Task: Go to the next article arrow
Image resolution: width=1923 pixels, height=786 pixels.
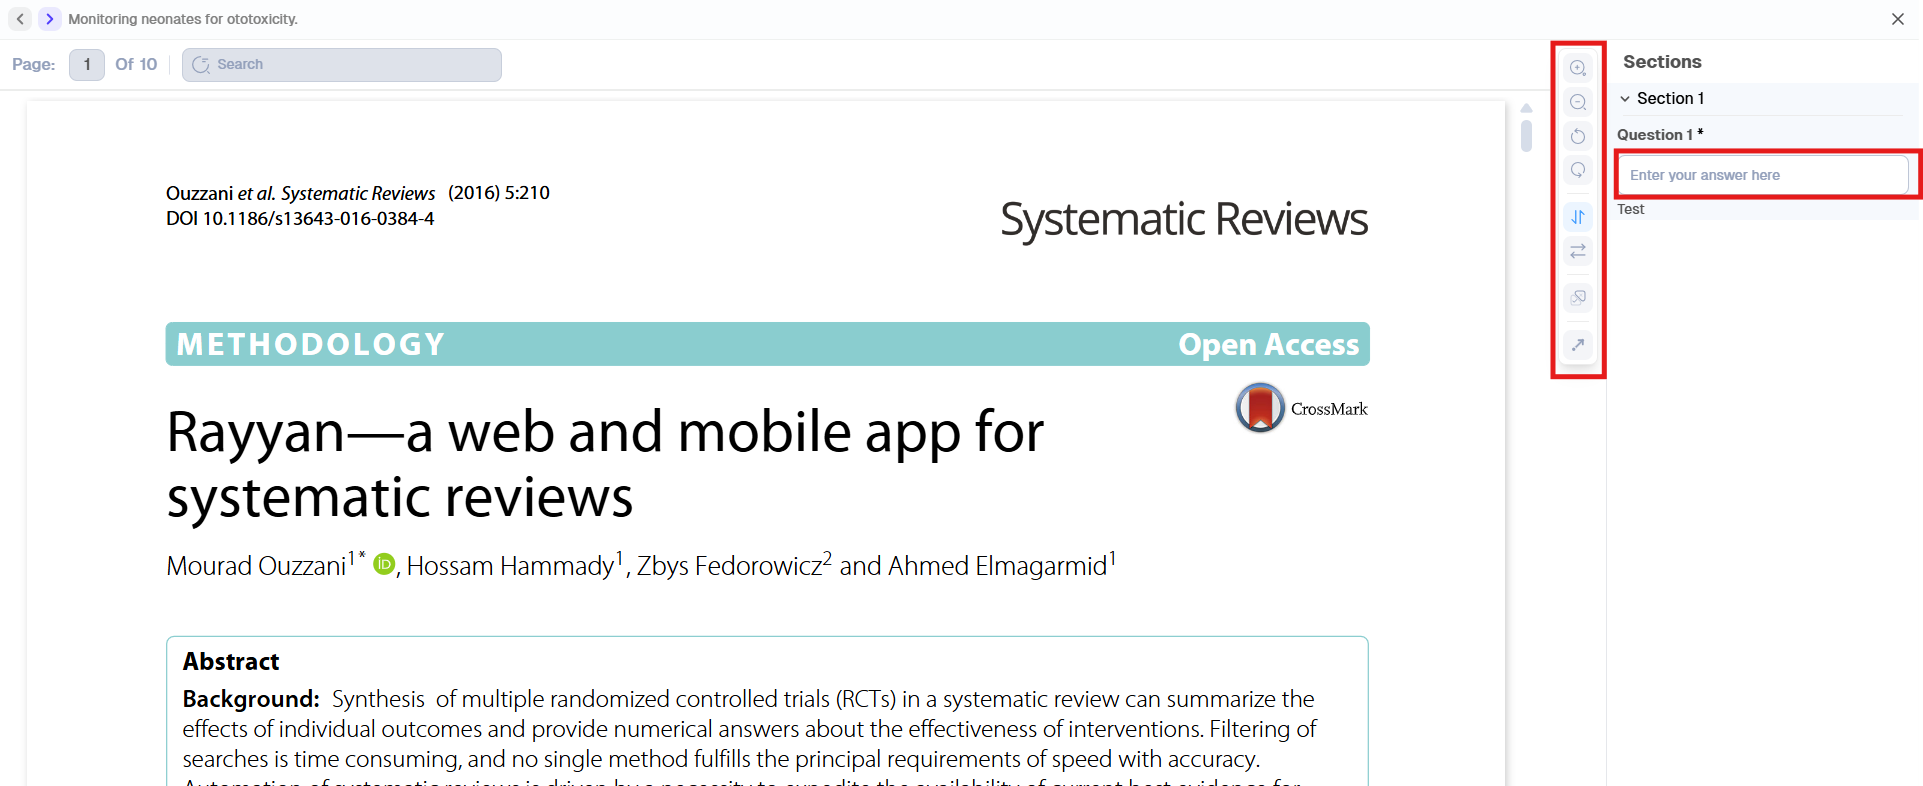Action: [x=49, y=19]
